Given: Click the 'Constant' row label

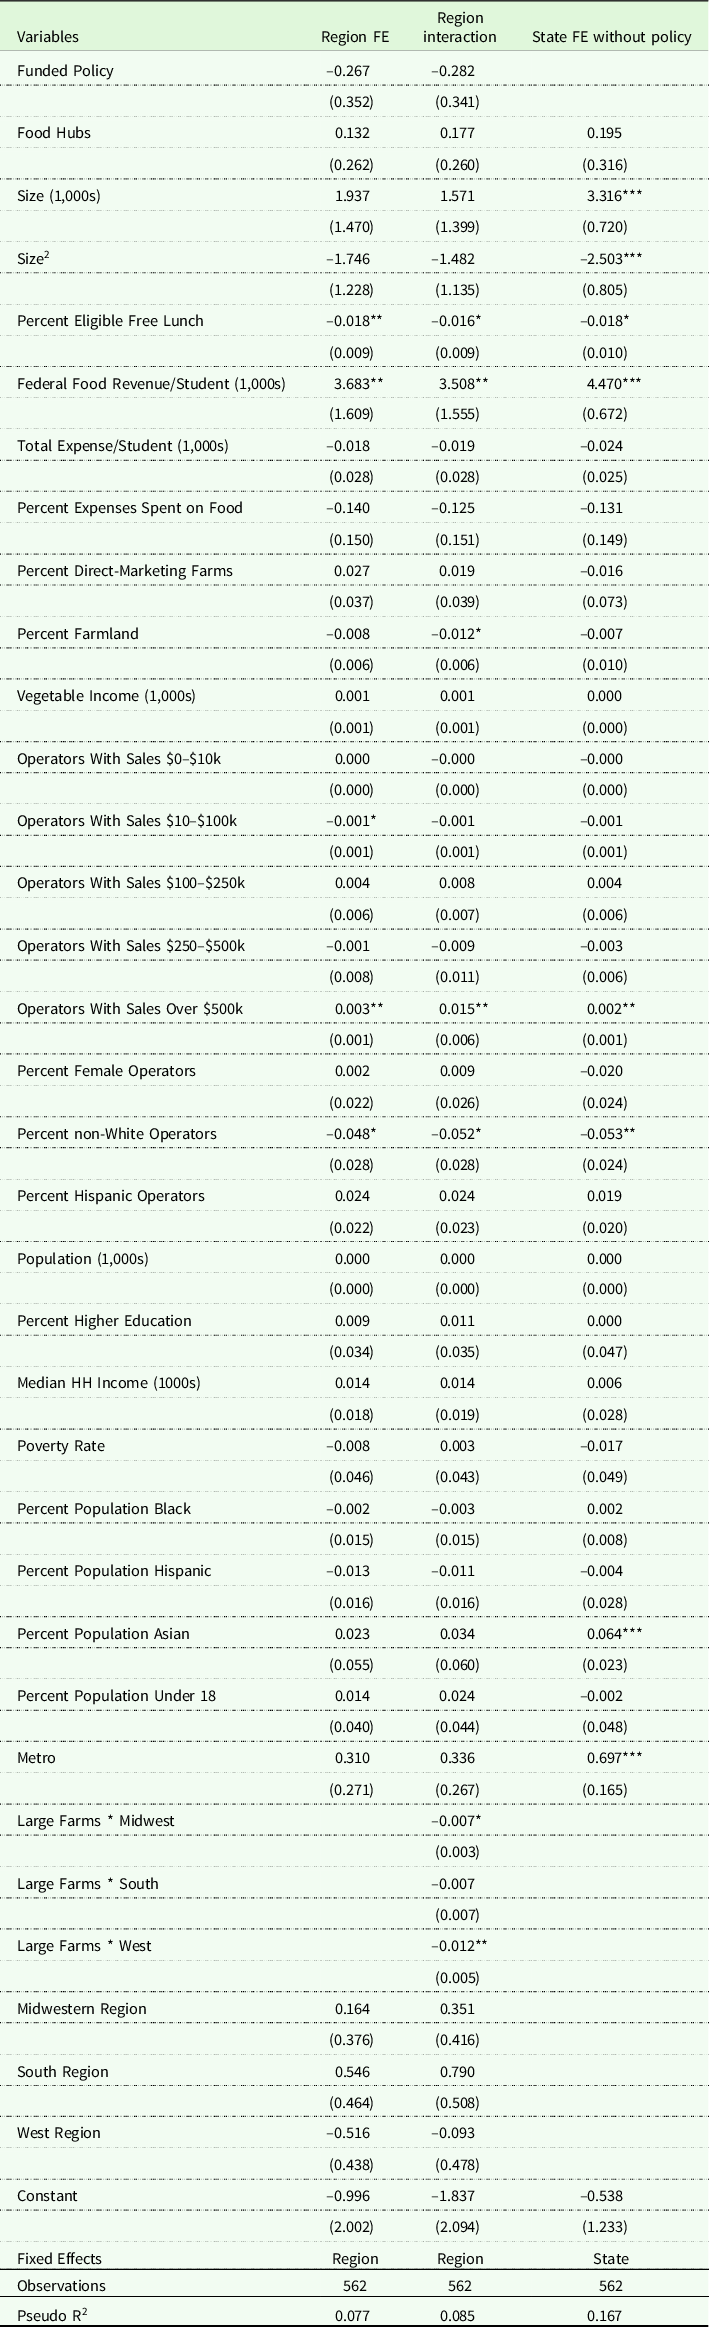Looking at the screenshot, I should tap(47, 2196).
